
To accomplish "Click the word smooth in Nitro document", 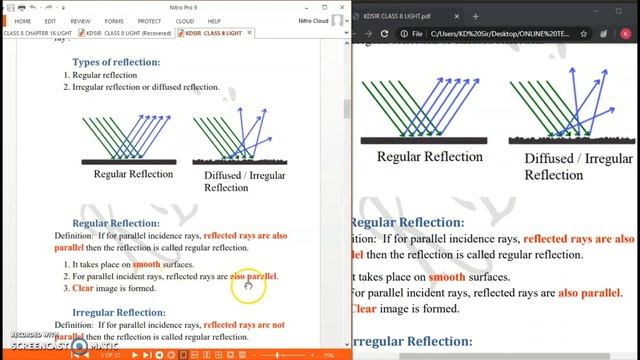I will click(x=147, y=264).
